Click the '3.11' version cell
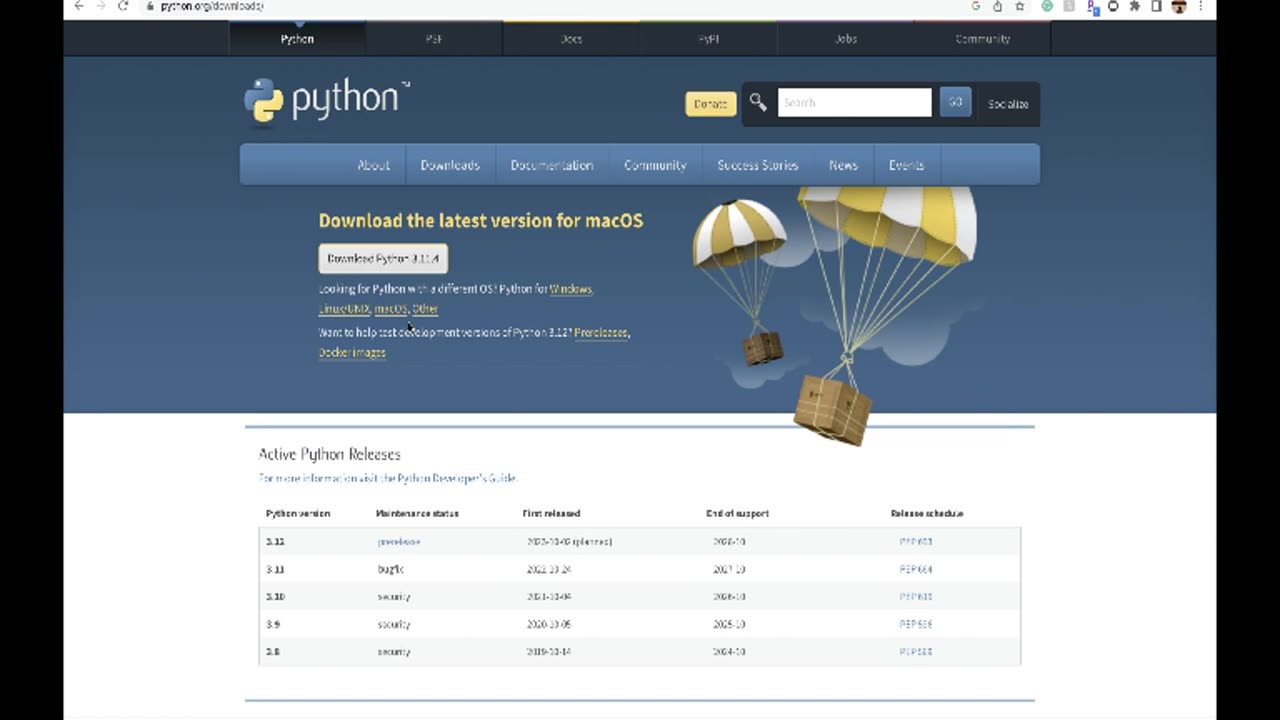 275,569
